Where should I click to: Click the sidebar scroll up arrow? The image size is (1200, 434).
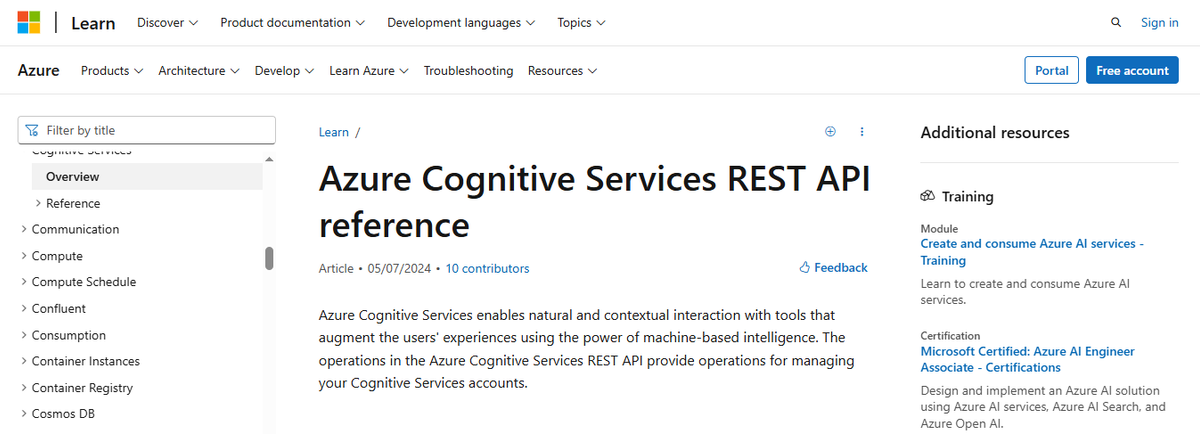pos(269,159)
